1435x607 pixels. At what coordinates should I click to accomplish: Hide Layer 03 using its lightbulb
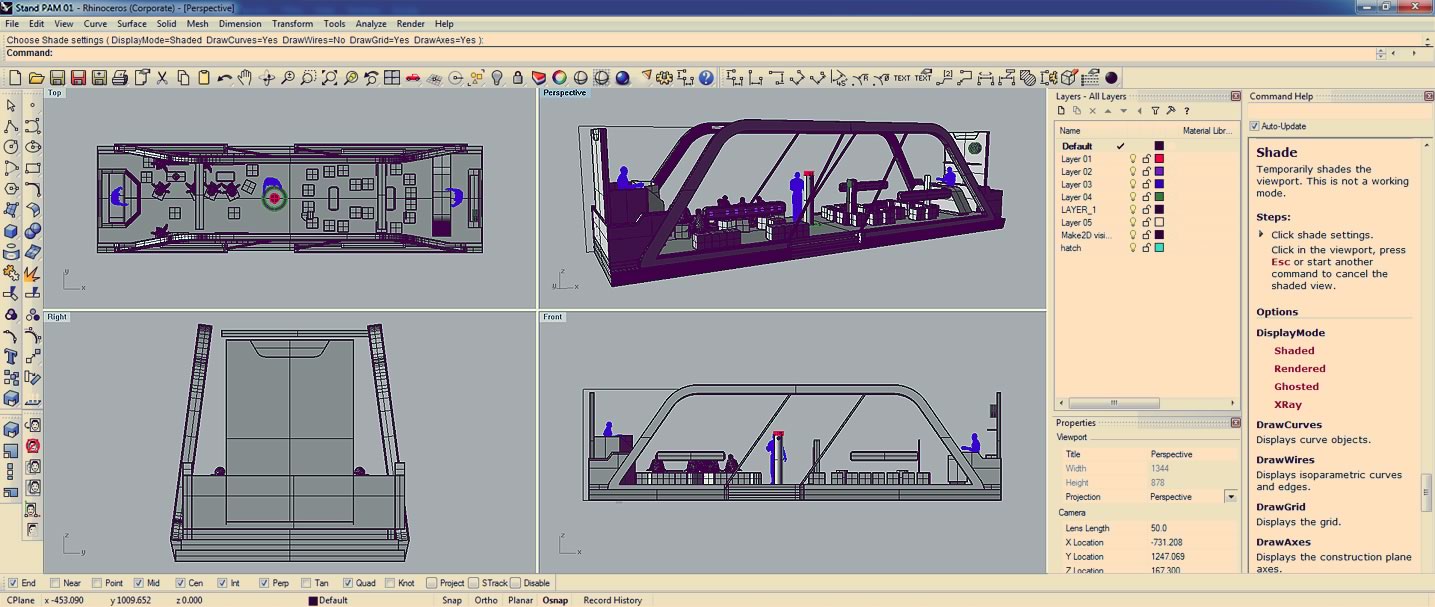pyautogui.click(x=1133, y=184)
